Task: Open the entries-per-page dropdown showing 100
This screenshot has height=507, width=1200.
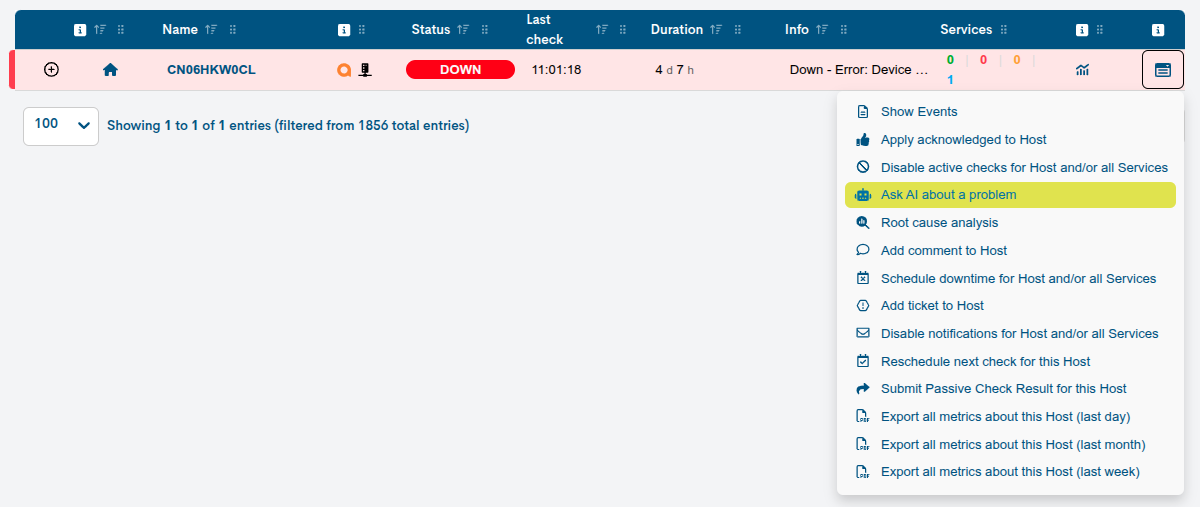Action: [x=61, y=126]
